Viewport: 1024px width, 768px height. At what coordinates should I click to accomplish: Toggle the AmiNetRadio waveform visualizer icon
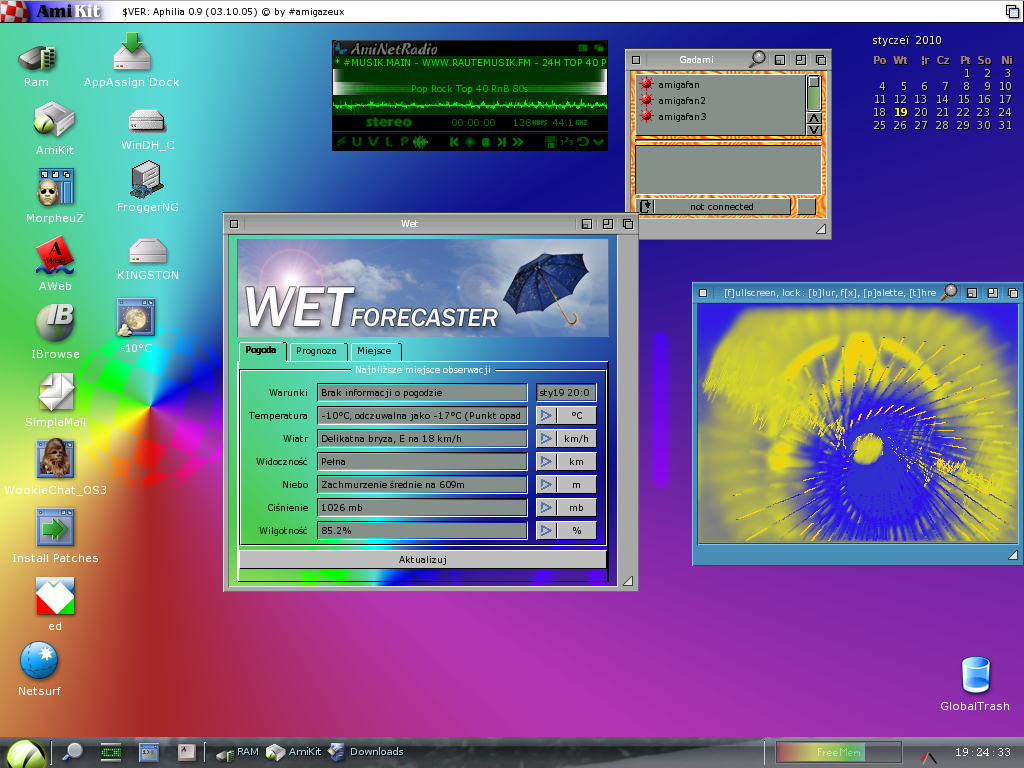click(x=420, y=142)
